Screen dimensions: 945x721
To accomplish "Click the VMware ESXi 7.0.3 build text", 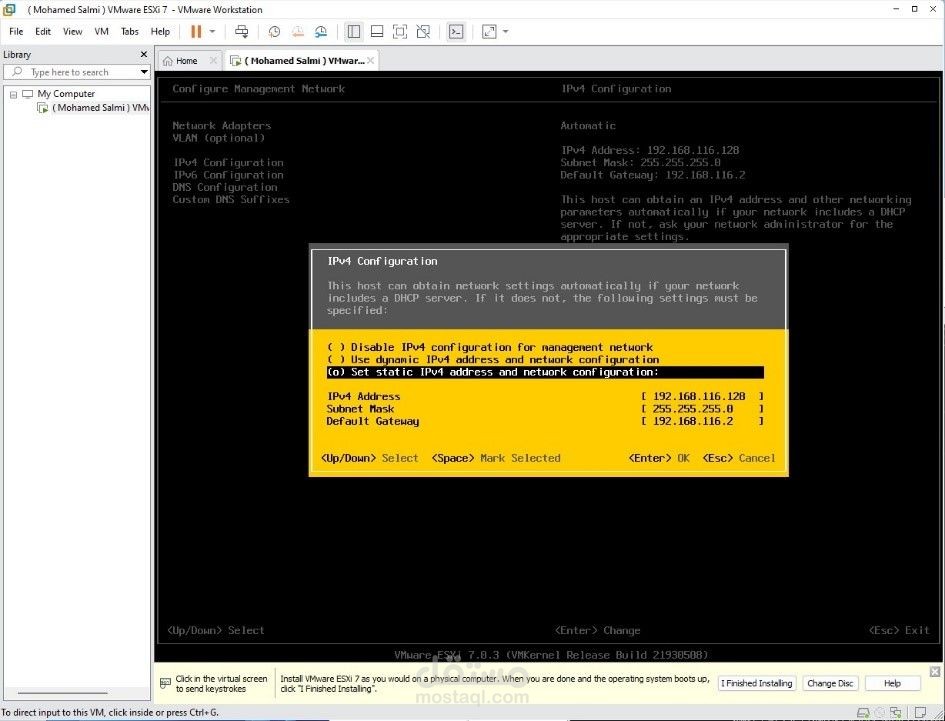I will point(551,655).
